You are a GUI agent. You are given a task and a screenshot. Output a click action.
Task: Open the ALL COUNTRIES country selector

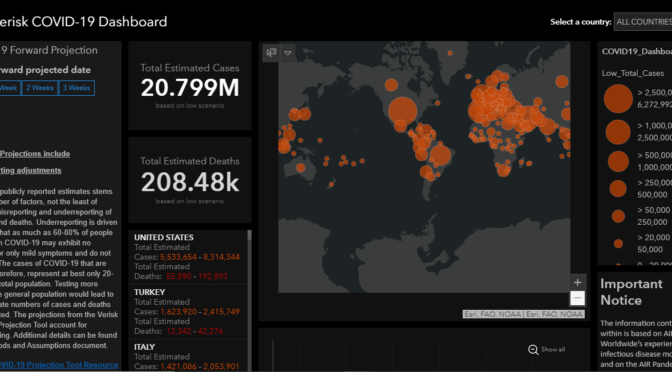(x=643, y=22)
